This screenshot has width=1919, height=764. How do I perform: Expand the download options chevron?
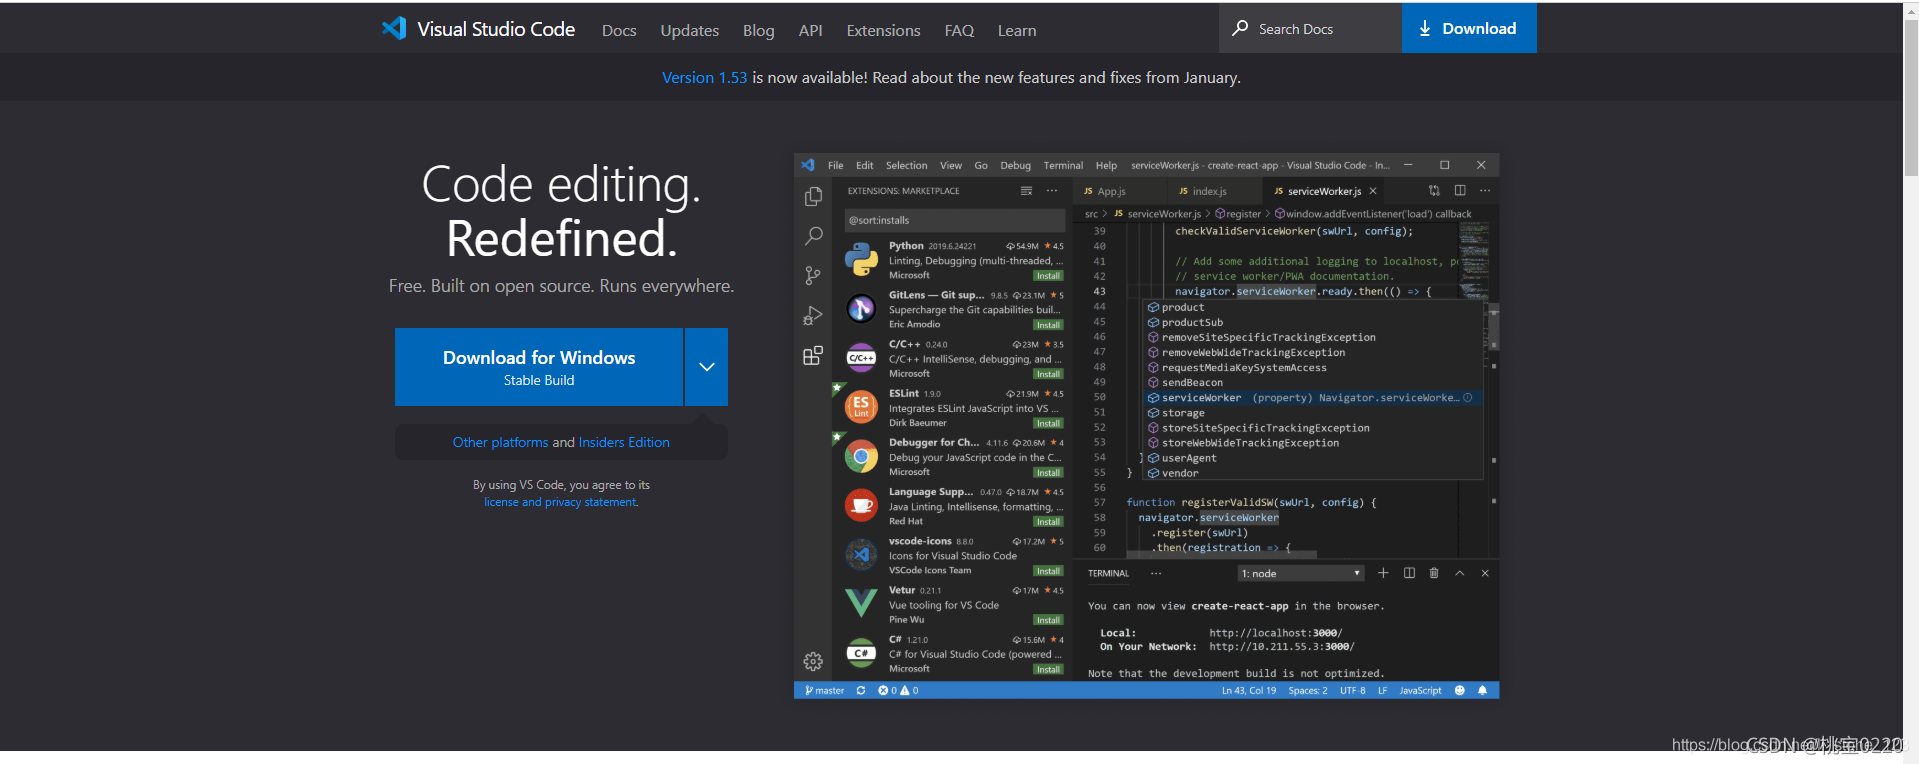pyautogui.click(x=706, y=367)
